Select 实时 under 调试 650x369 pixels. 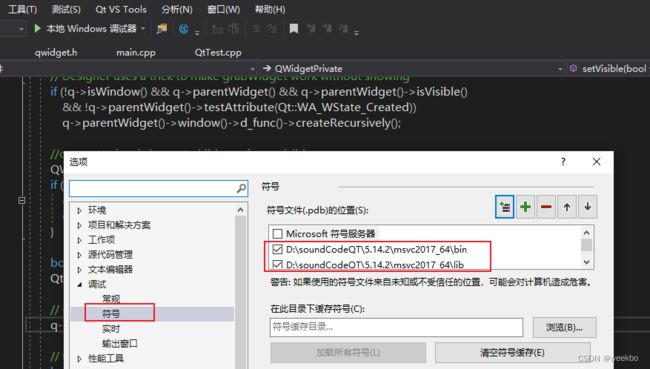pos(111,329)
